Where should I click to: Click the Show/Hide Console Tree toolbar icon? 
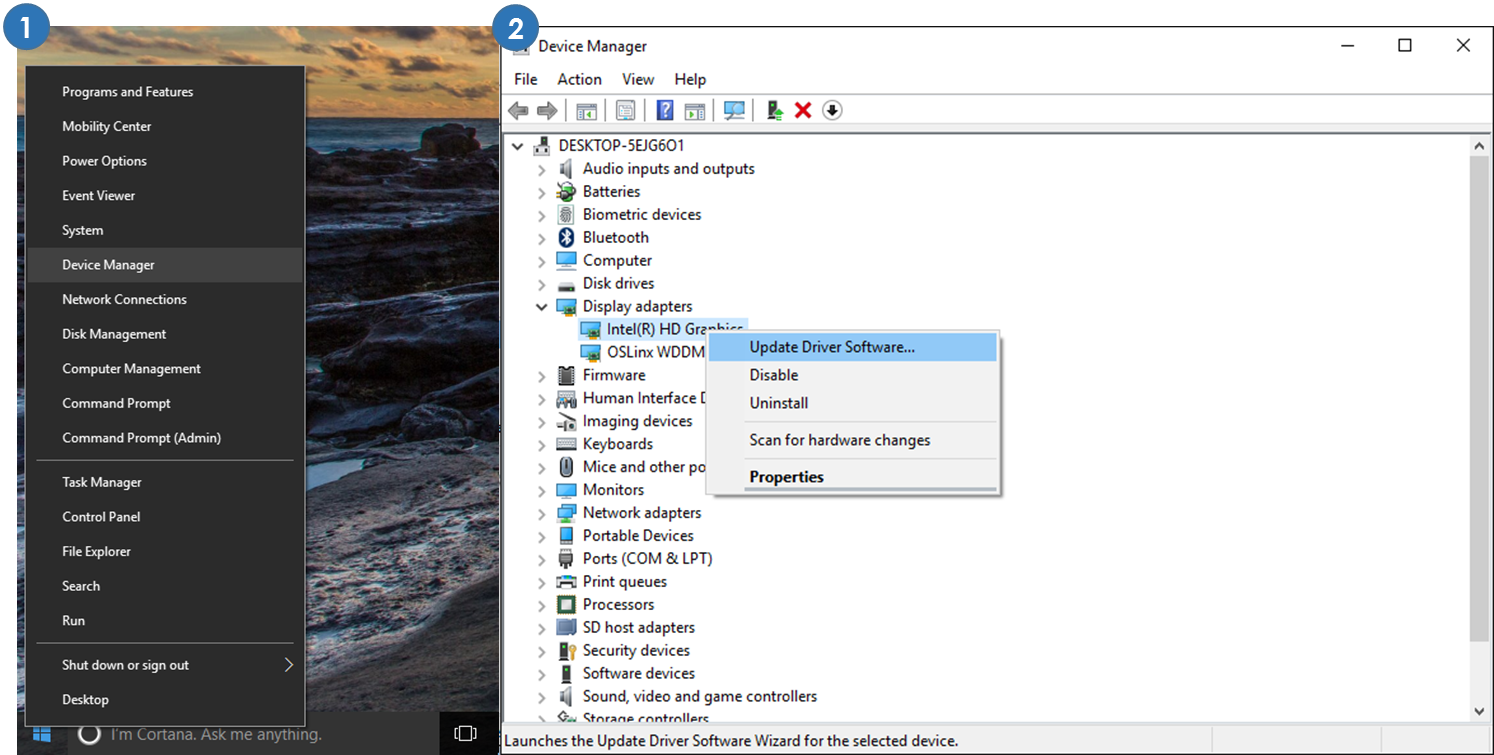coord(586,110)
